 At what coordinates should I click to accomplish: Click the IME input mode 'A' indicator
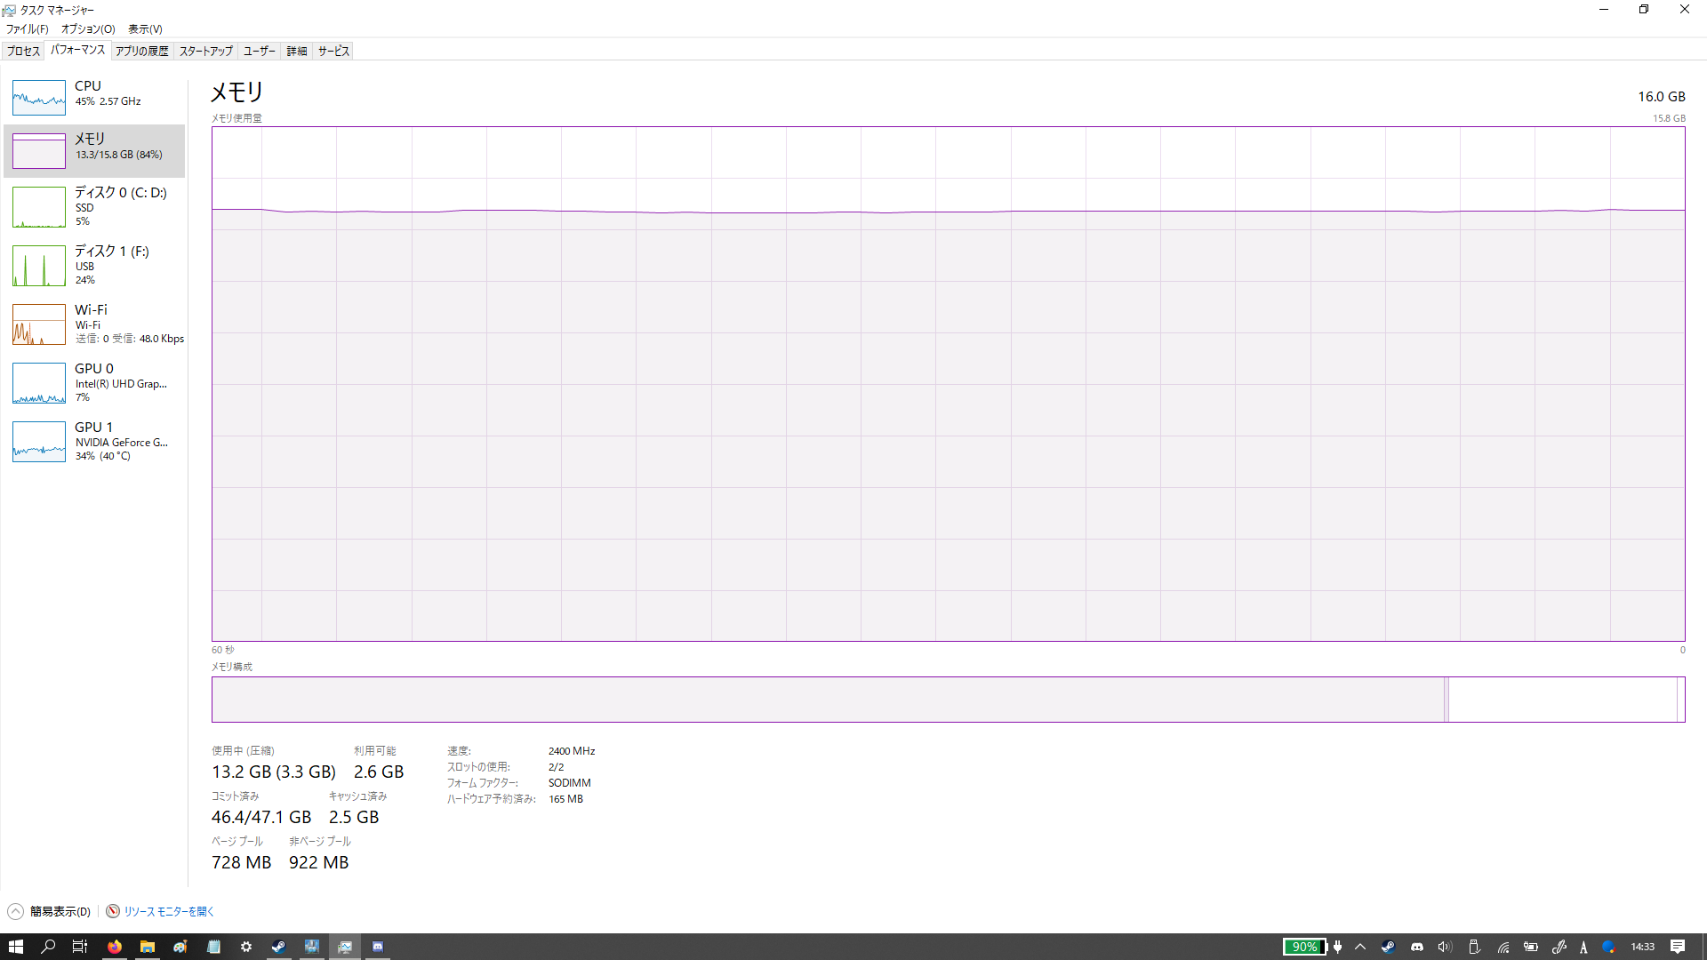[1584, 947]
